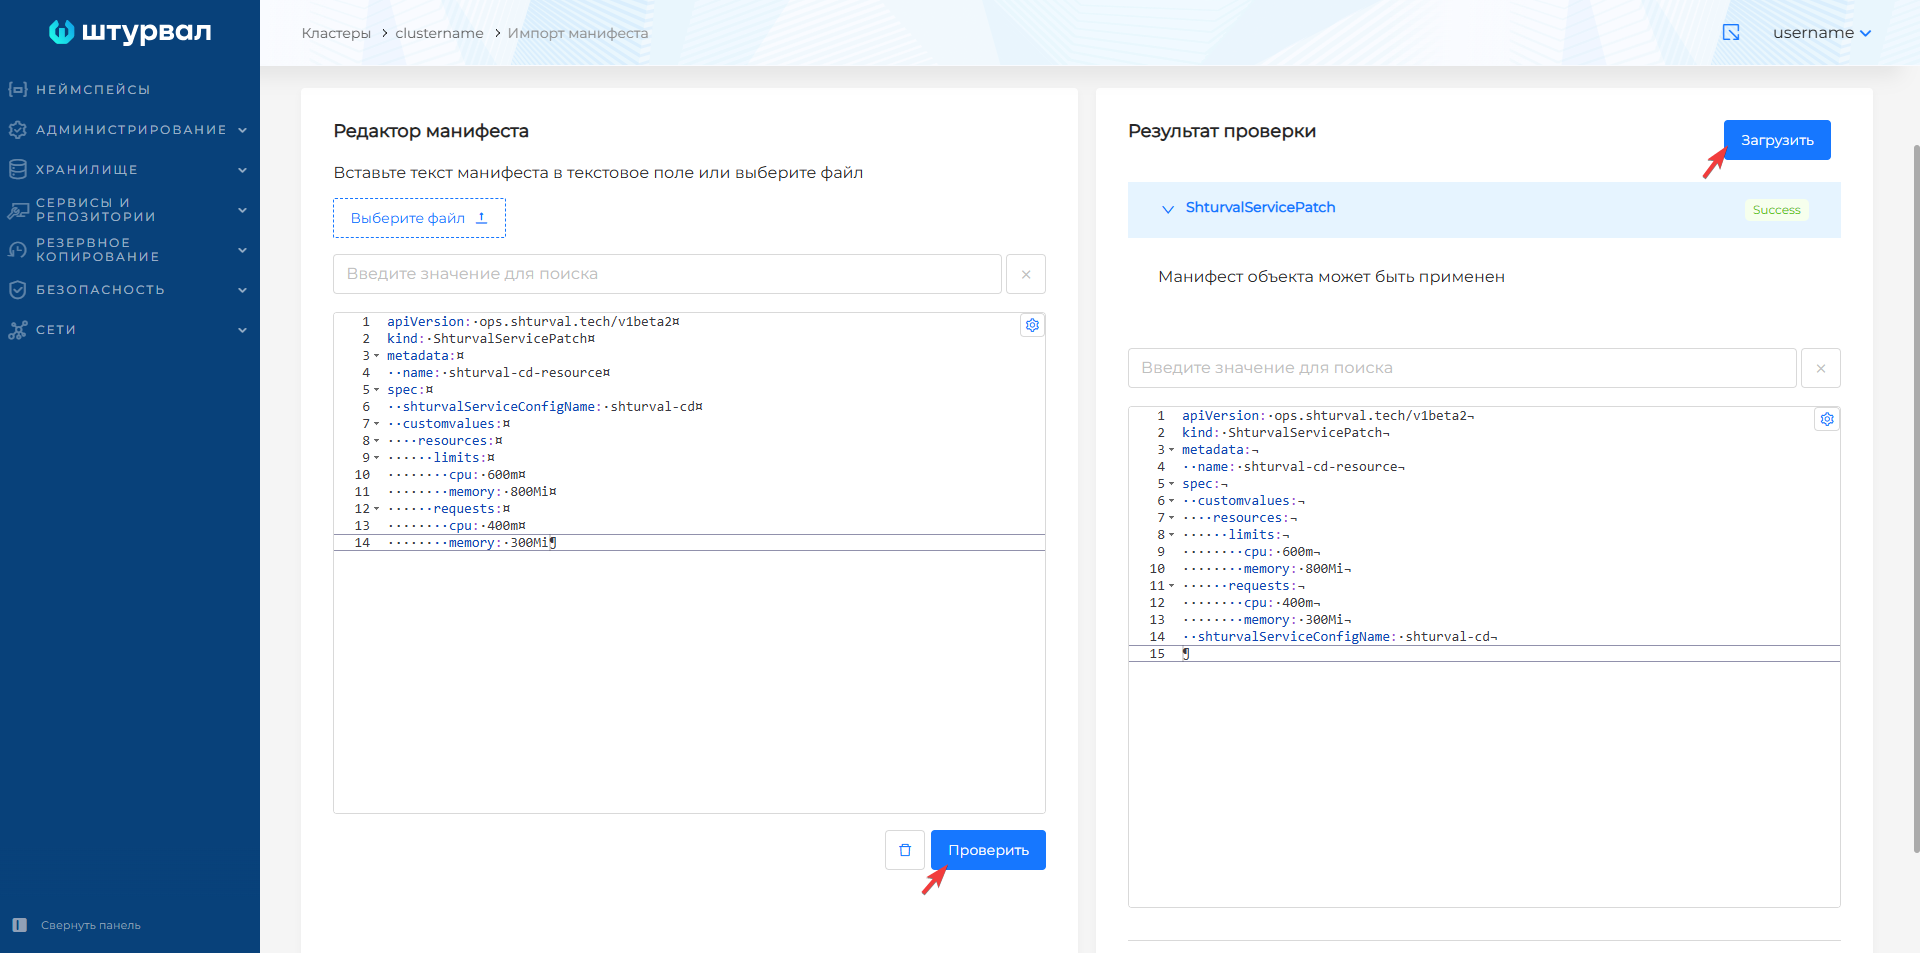Viewport: 1920px width, 953px height.
Task: Open the username dropdown
Action: click(x=1822, y=32)
